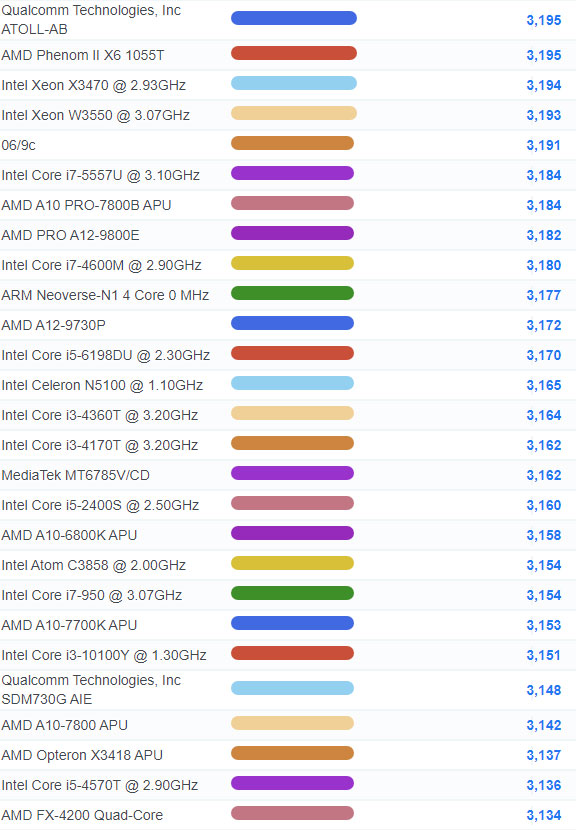
Task: Click the 3,177 score value
Action: pos(544,295)
